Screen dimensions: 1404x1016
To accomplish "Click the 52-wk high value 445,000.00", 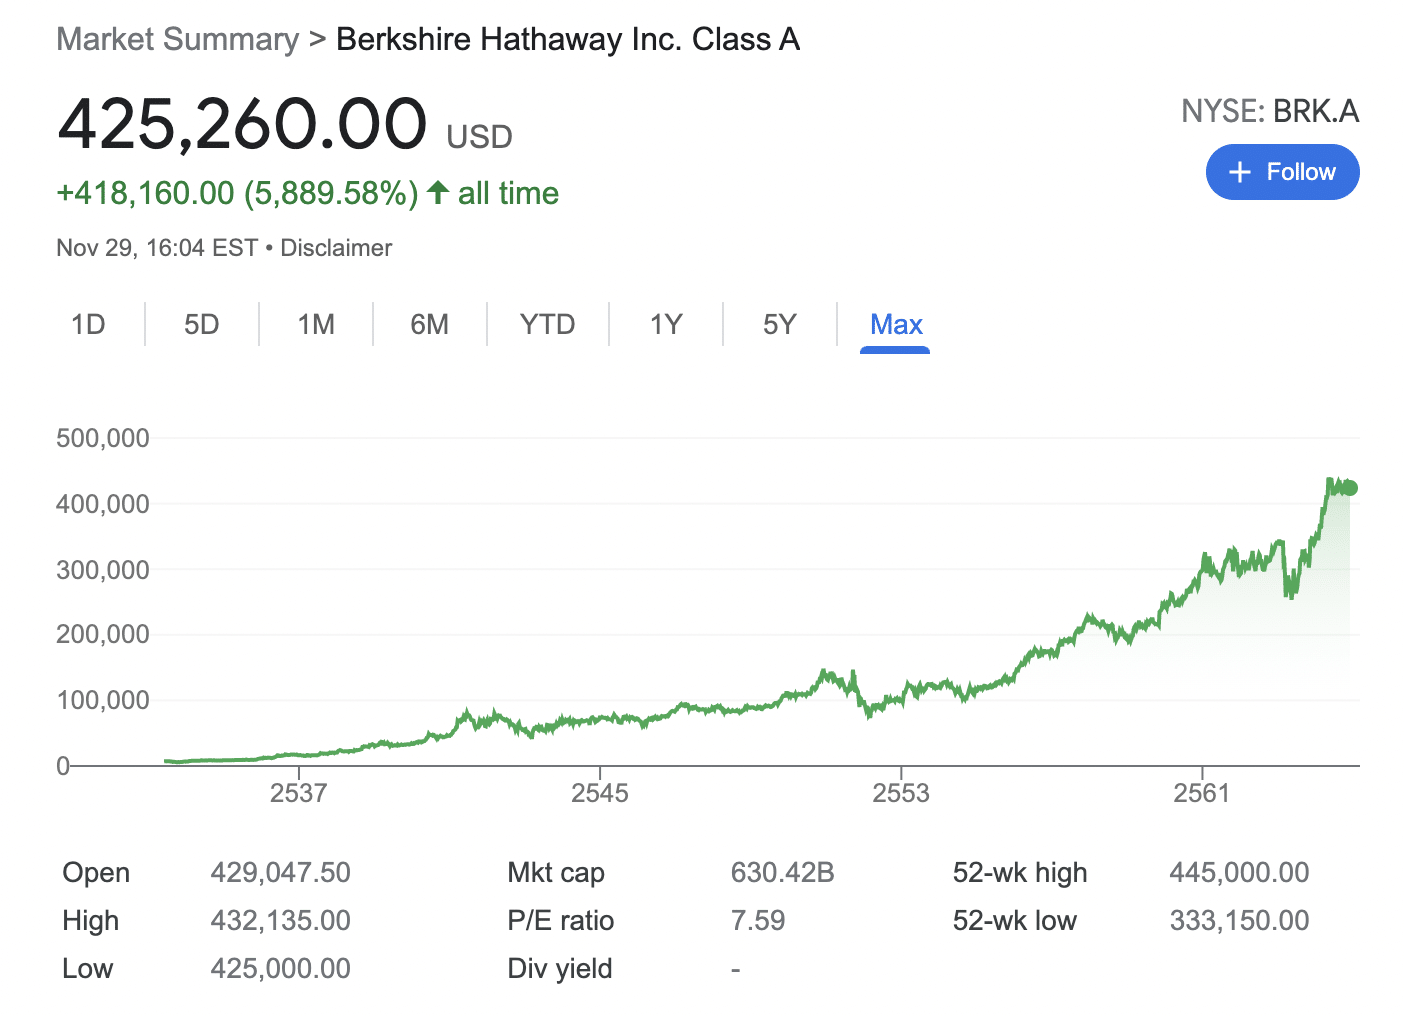I will click(1240, 872).
